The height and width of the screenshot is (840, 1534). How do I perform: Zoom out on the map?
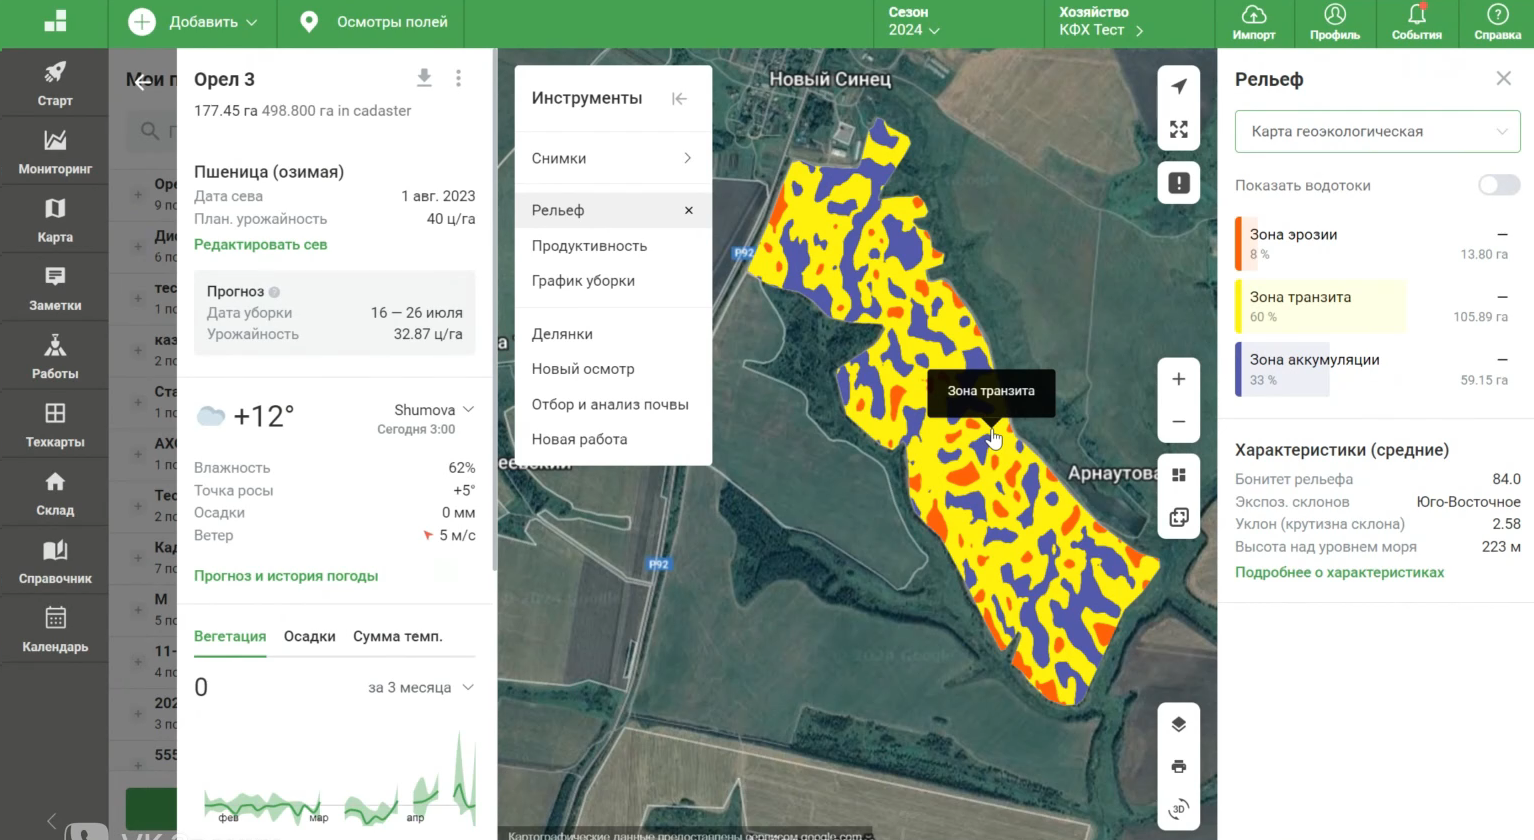[1179, 421]
